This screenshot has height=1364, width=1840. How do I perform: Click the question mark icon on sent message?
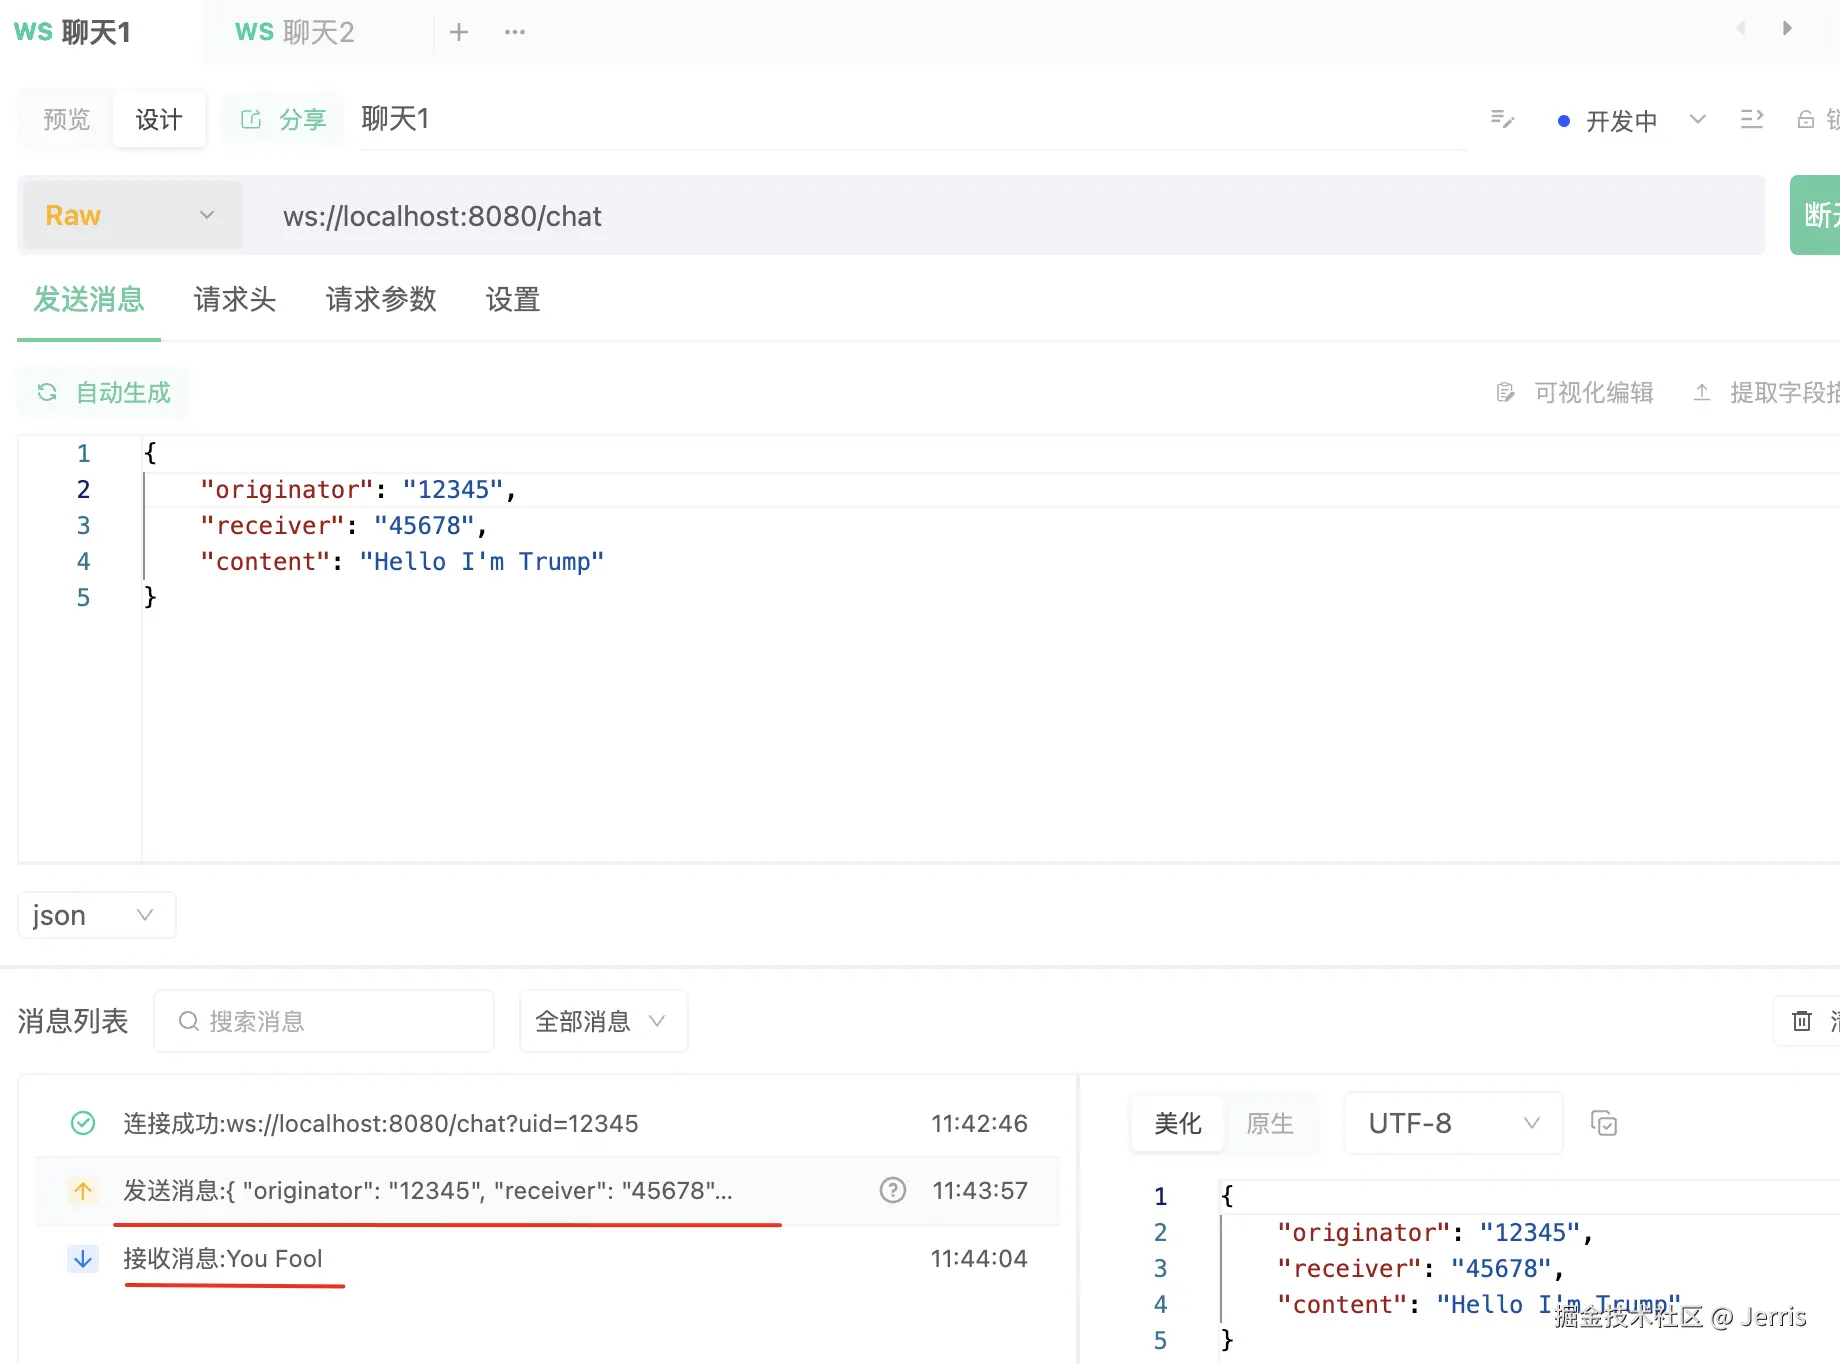click(893, 1190)
